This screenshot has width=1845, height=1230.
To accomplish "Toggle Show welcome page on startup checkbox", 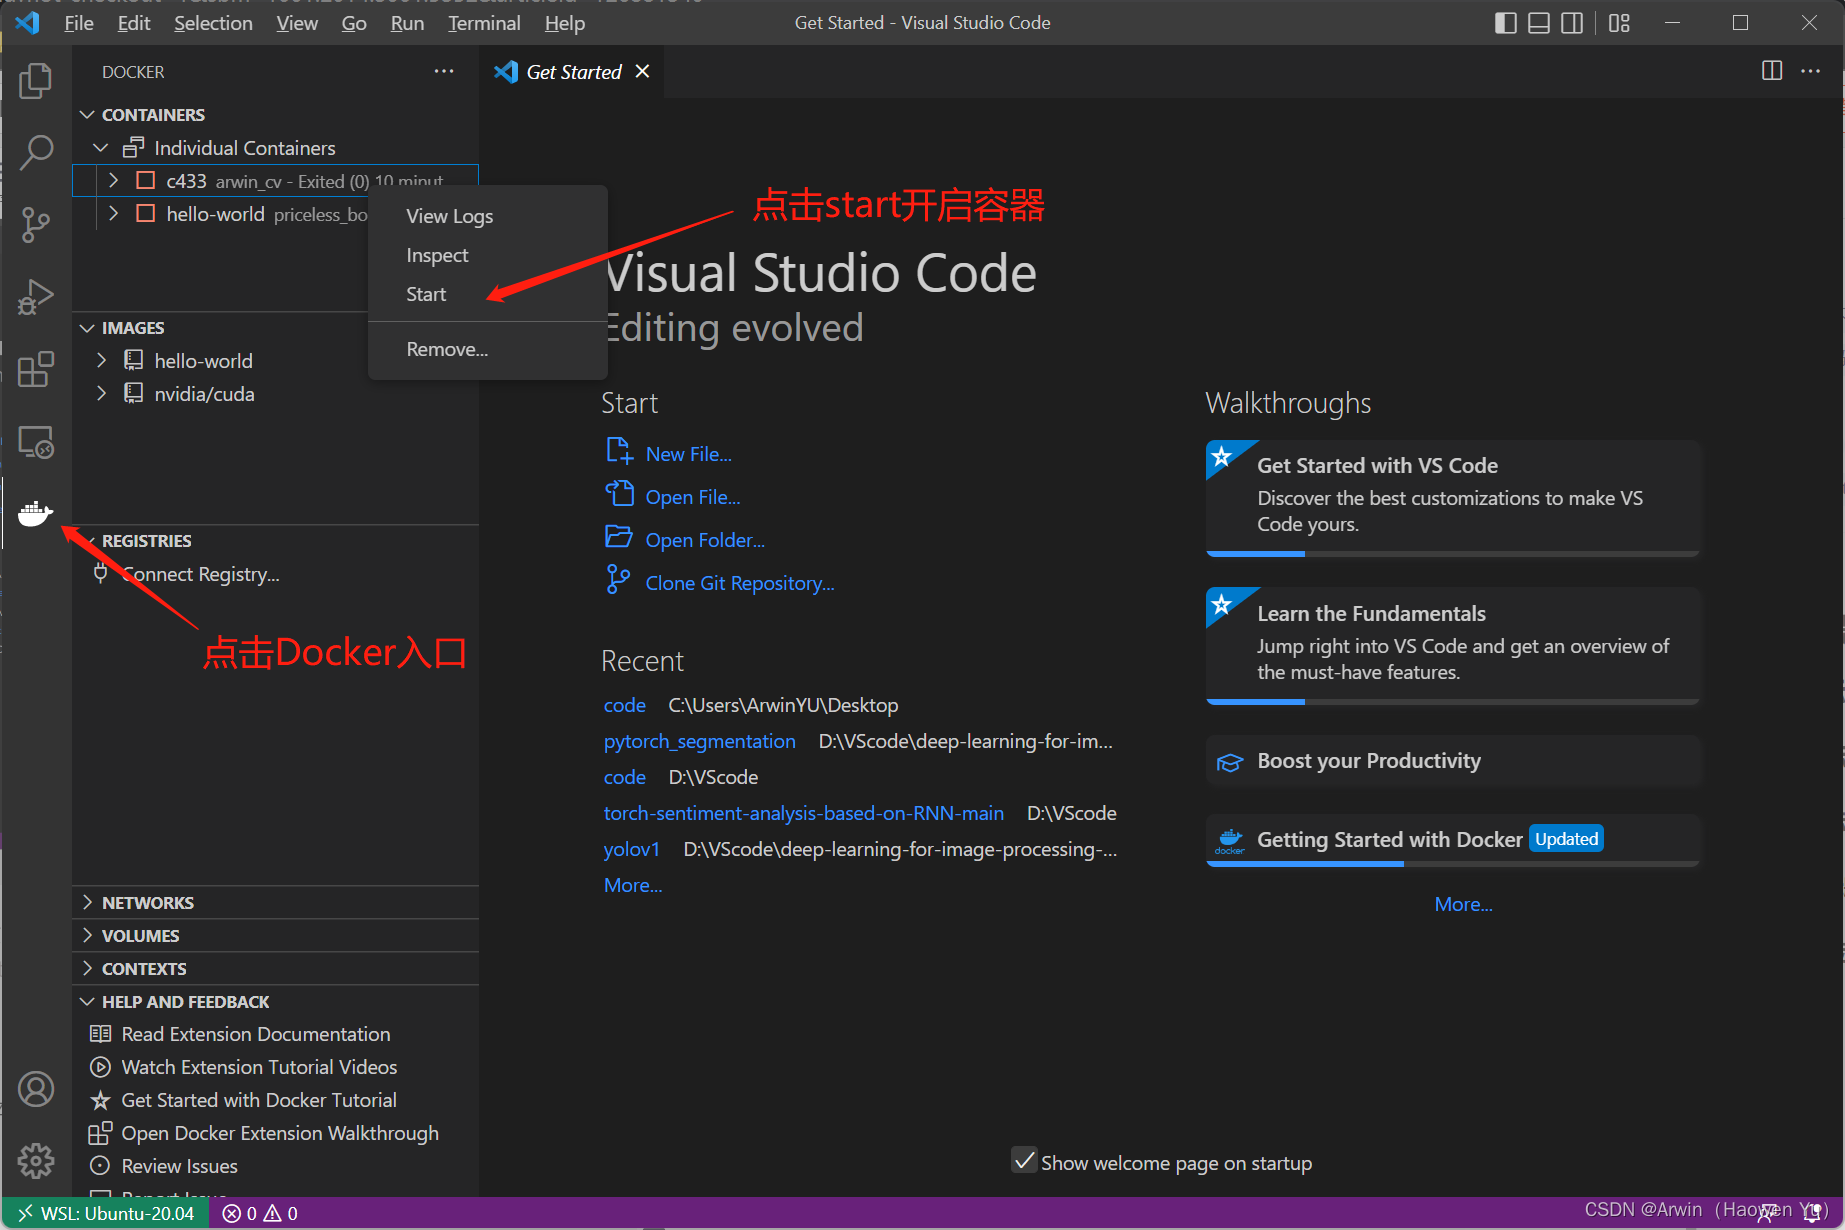I will [1024, 1161].
